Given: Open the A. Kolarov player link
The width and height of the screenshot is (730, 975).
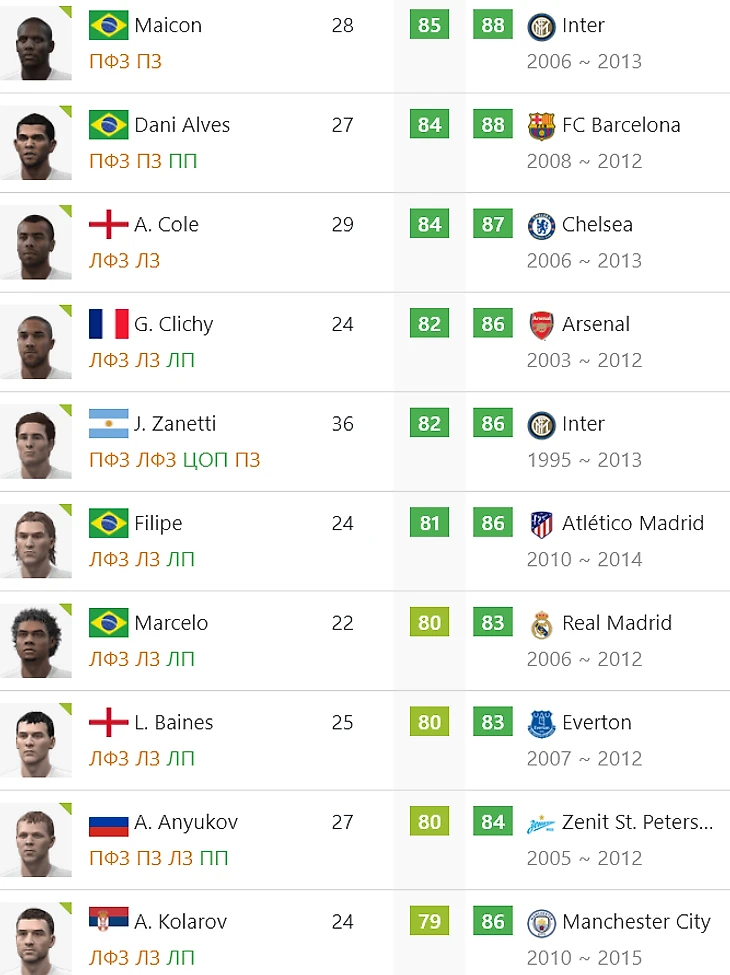Looking at the screenshot, I should 180,922.
